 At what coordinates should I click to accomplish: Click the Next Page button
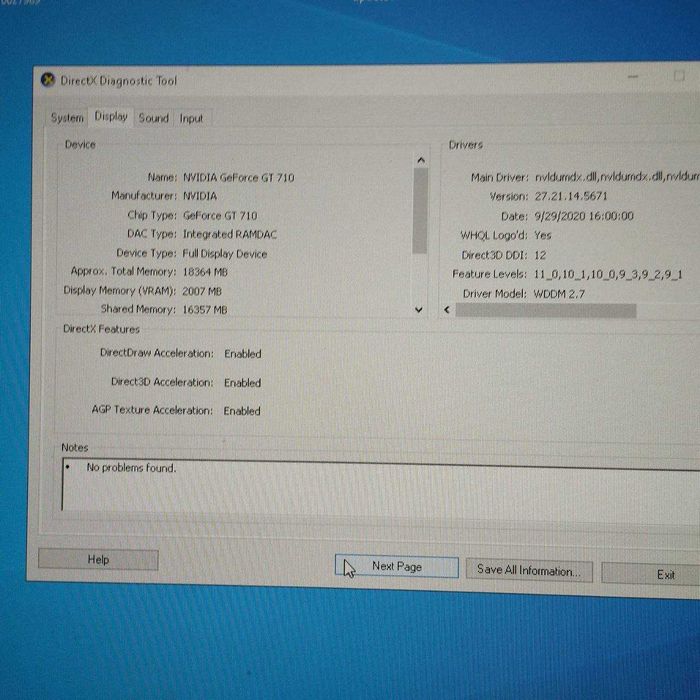[x=396, y=566]
